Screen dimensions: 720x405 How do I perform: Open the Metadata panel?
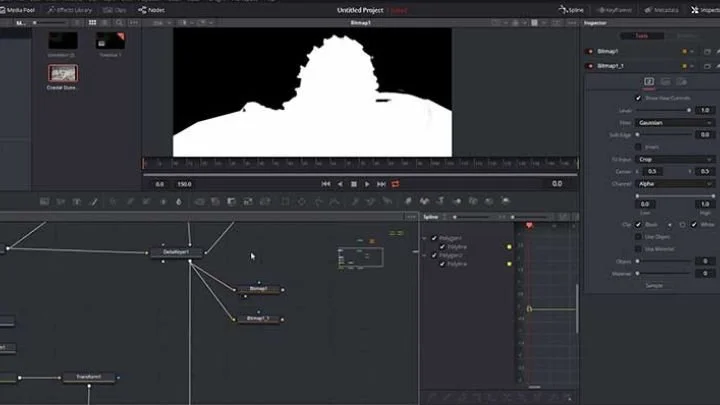pyautogui.click(x=661, y=10)
